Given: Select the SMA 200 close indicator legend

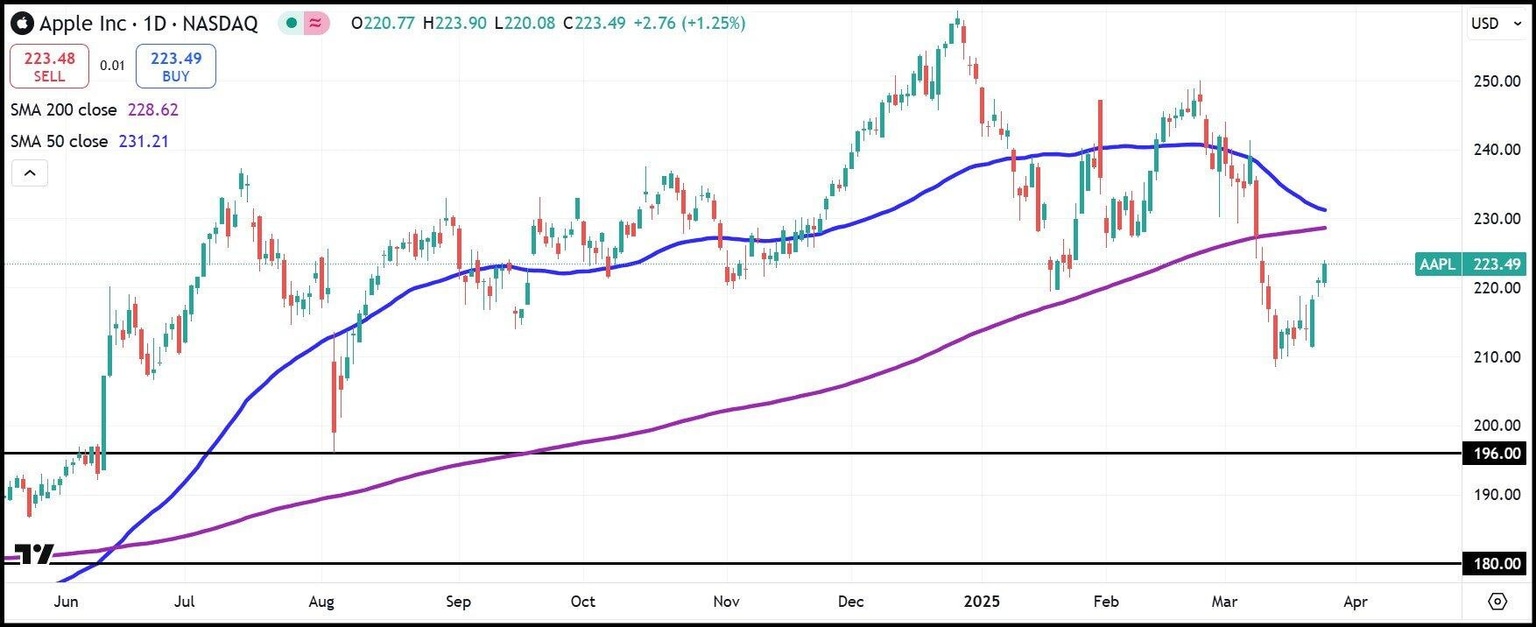Looking at the screenshot, I should (x=64, y=110).
